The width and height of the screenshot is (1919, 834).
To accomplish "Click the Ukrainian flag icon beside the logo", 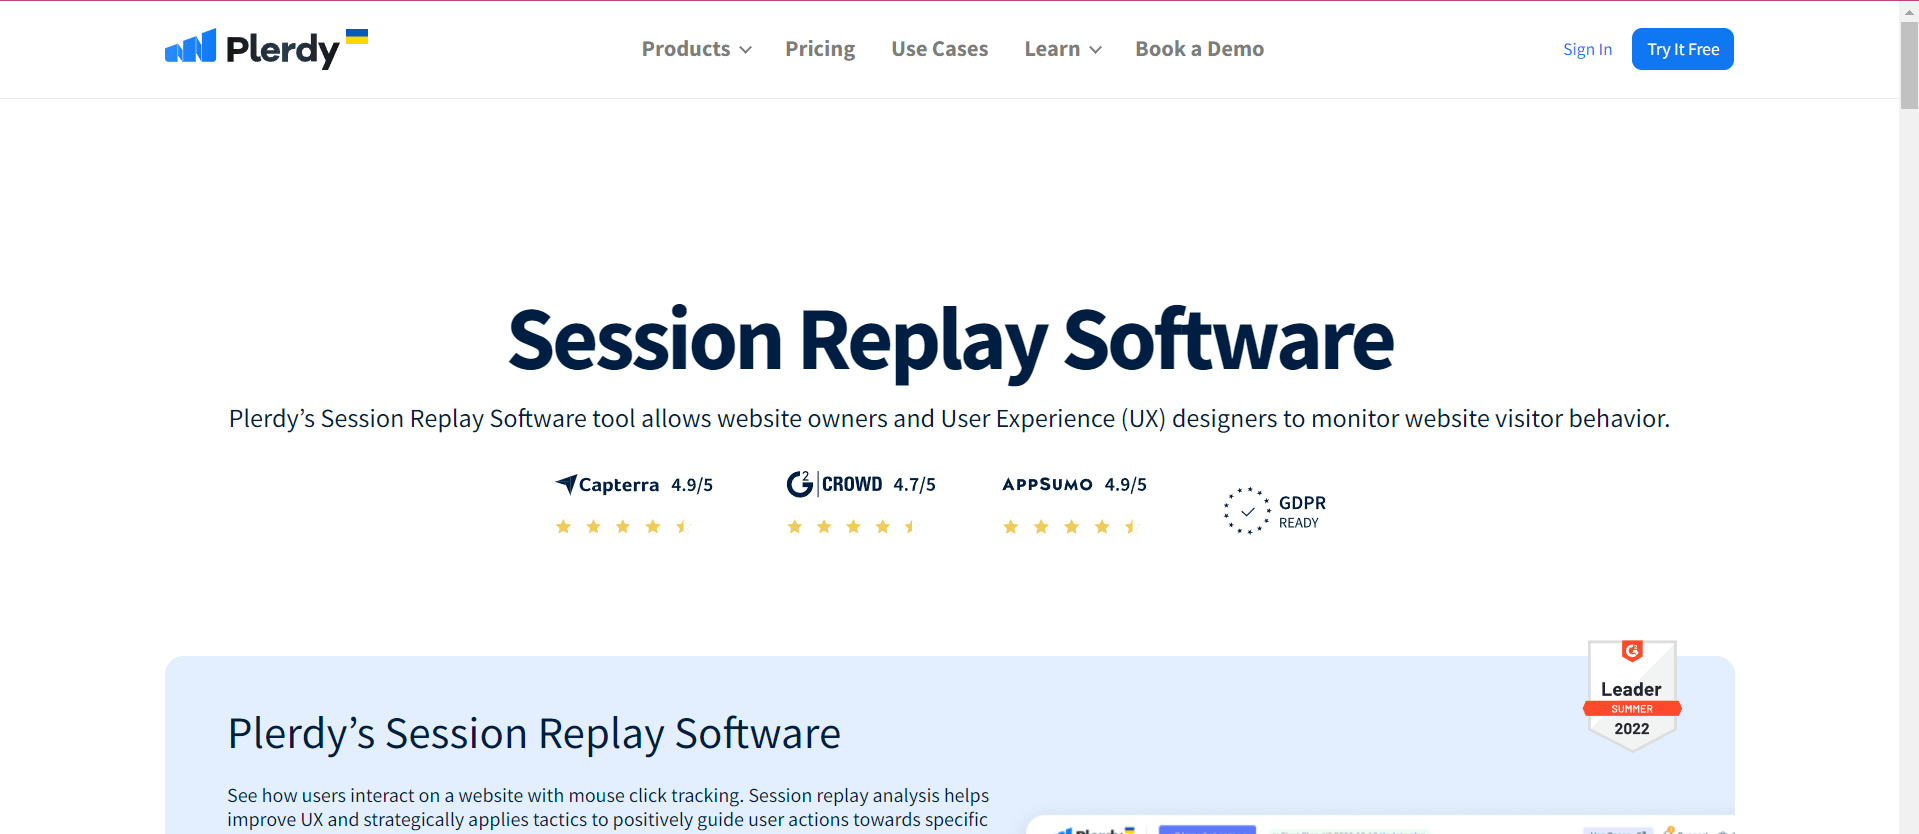I will point(357,37).
